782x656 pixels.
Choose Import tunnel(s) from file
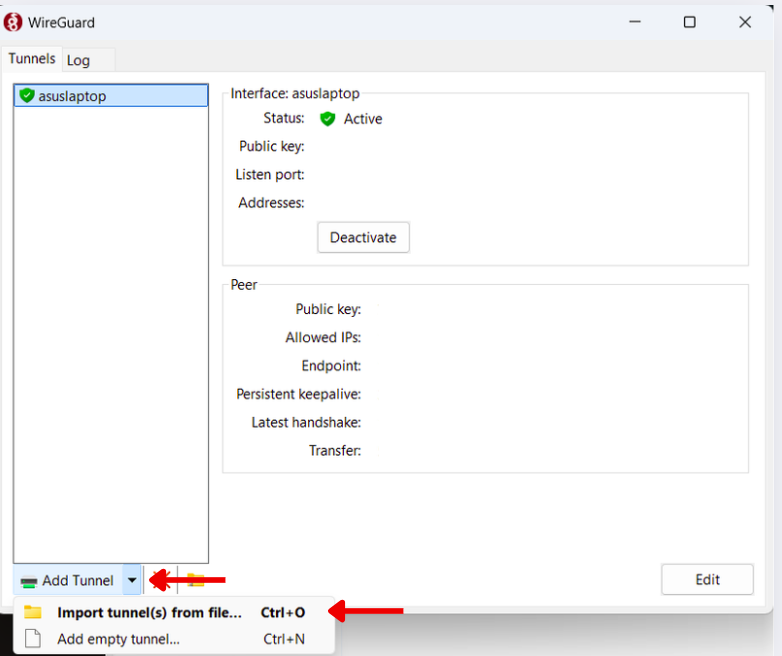(x=149, y=612)
